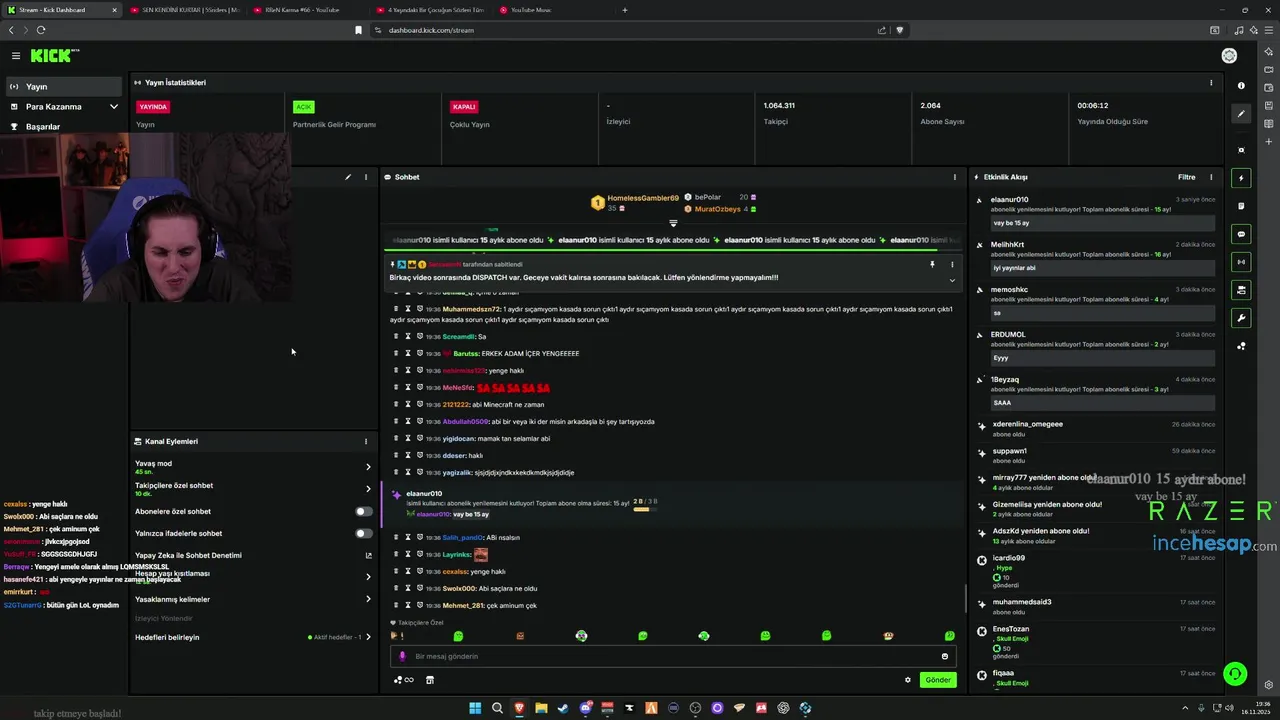The width and height of the screenshot is (1280, 720).
Task: Unpin the pinned chat message
Action: click(932, 264)
